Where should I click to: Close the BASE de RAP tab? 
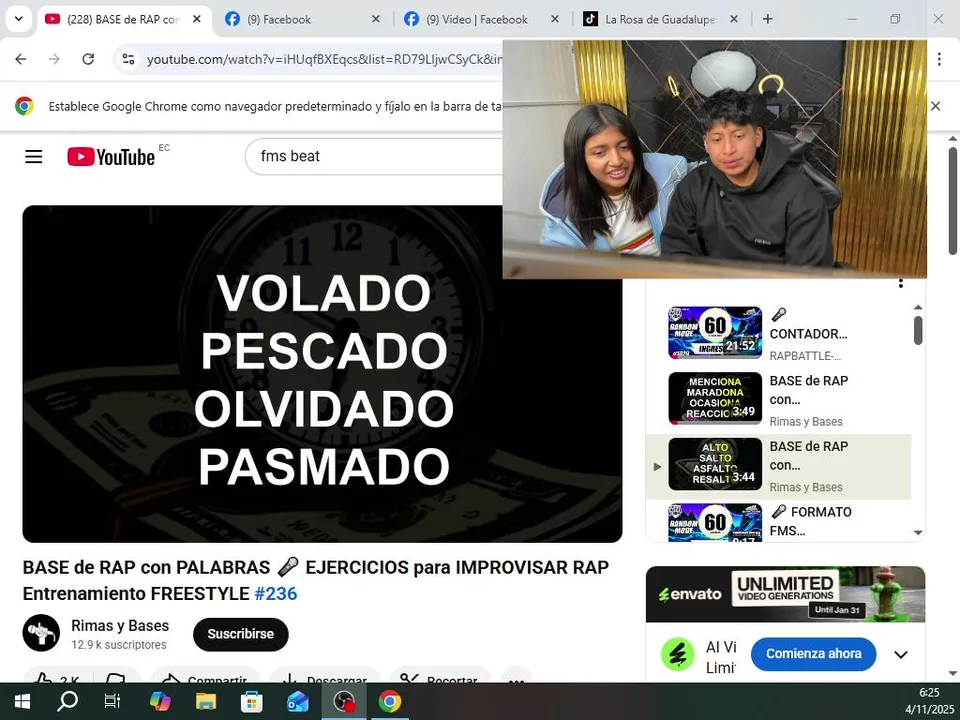coord(197,19)
